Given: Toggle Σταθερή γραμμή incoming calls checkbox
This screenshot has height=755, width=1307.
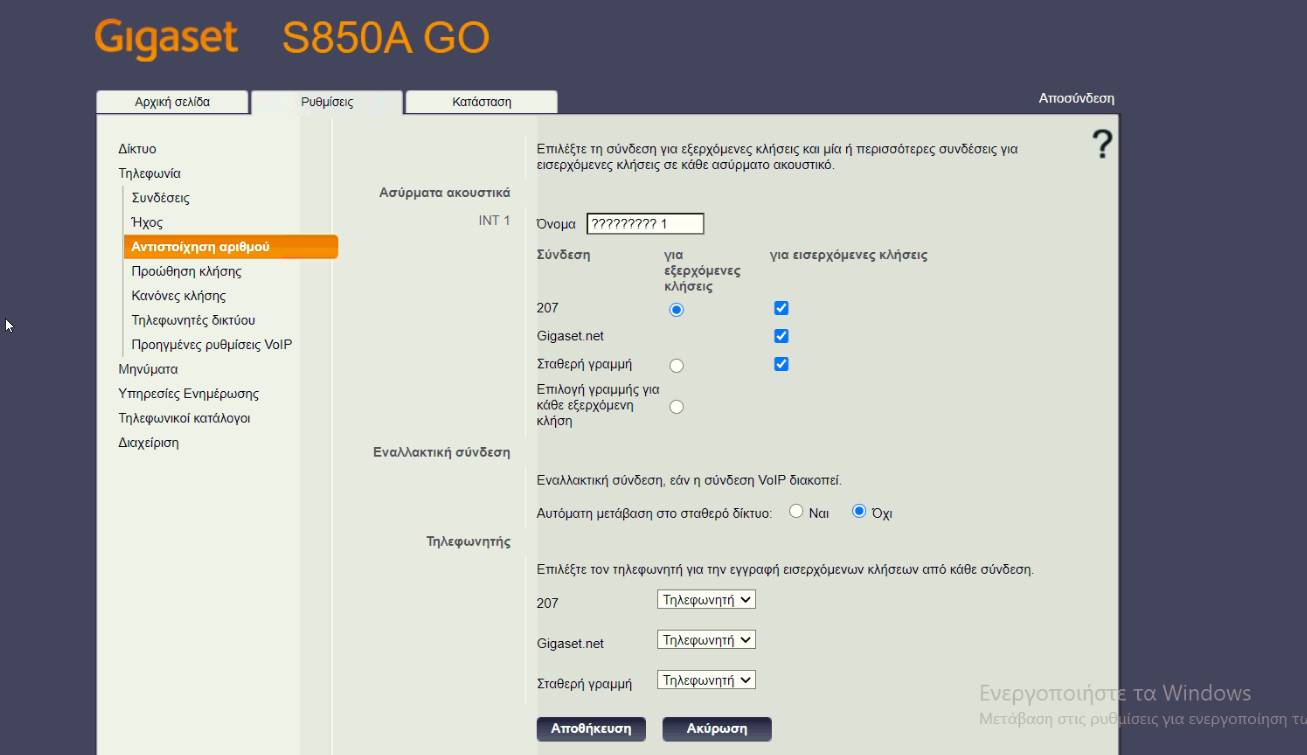Looking at the screenshot, I should pyautogui.click(x=781, y=364).
